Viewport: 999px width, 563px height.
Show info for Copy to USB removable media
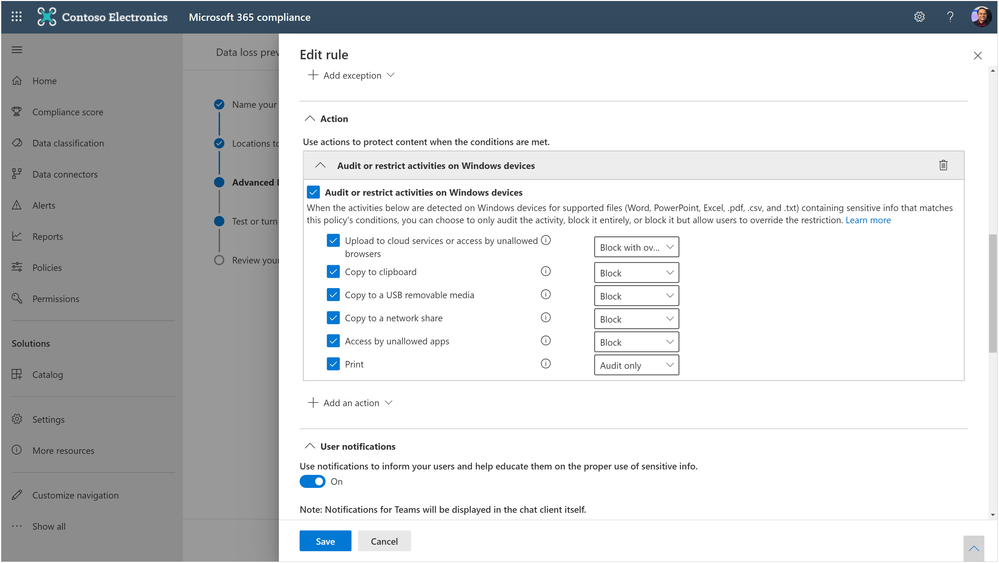click(x=546, y=294)
